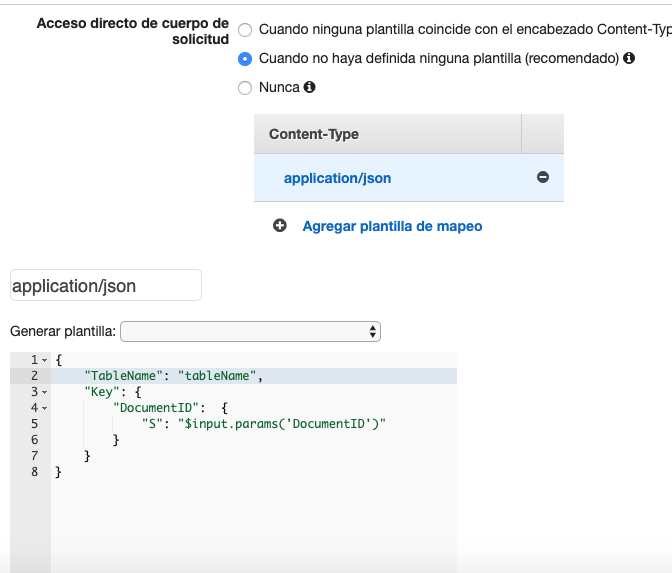
Task: Click 'Acceso directo de cuerpo de solicitud' label
Action: pos(133,31)
